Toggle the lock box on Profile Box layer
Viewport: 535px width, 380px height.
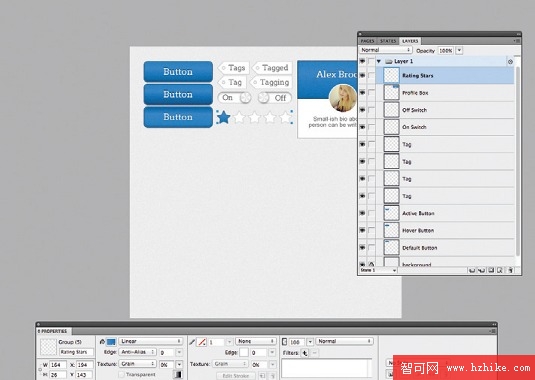pyautogui.click(x=371, y=92)
